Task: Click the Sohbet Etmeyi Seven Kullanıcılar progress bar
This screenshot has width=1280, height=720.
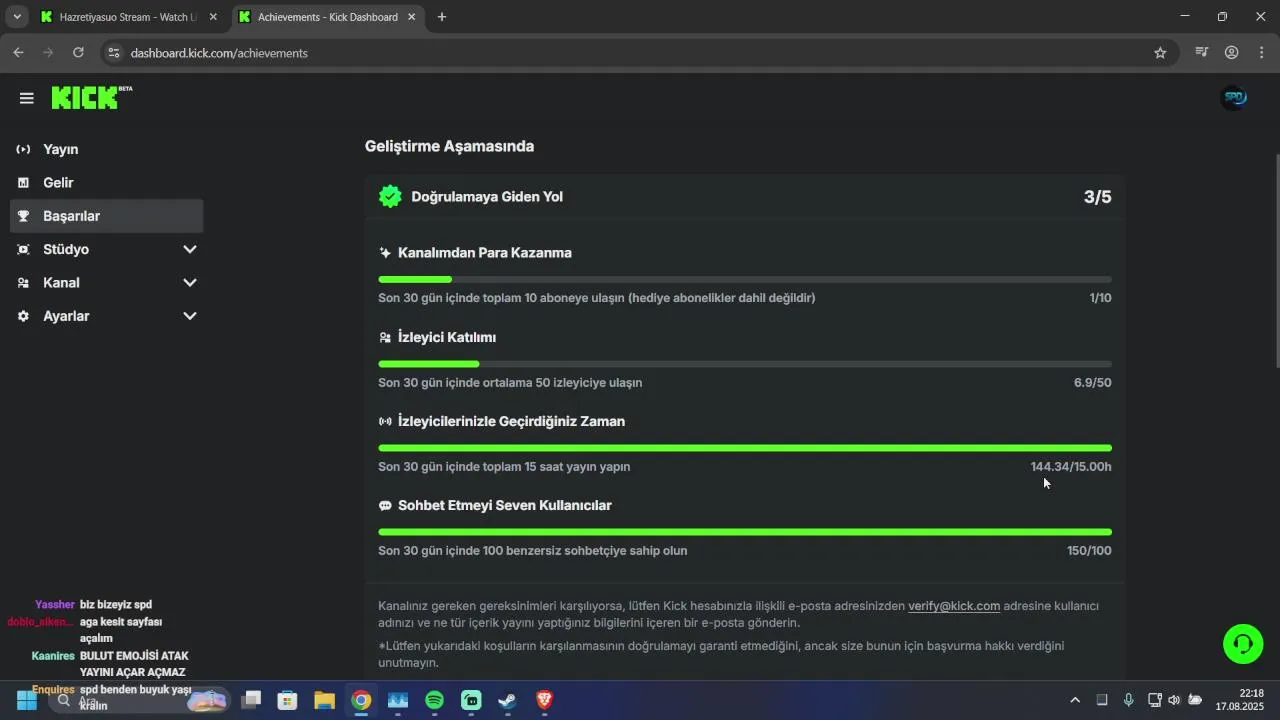Action: click(x=745, y=532)
